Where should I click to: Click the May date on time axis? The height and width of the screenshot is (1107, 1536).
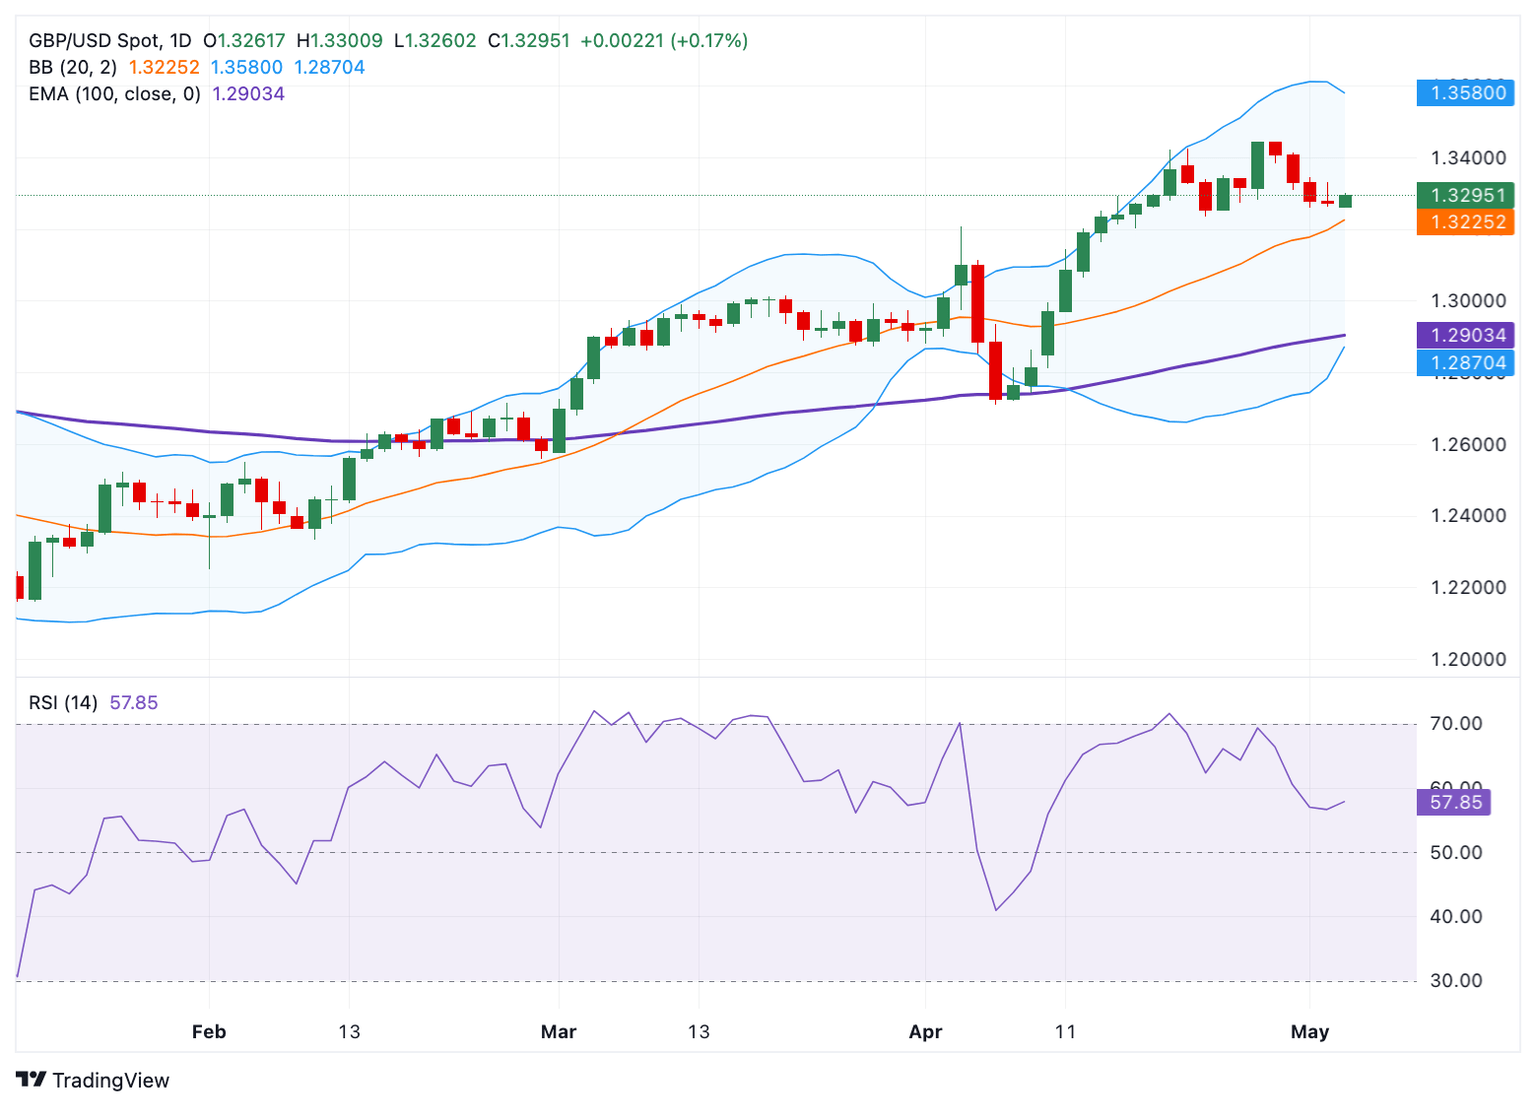[x=1309, y=1032]
